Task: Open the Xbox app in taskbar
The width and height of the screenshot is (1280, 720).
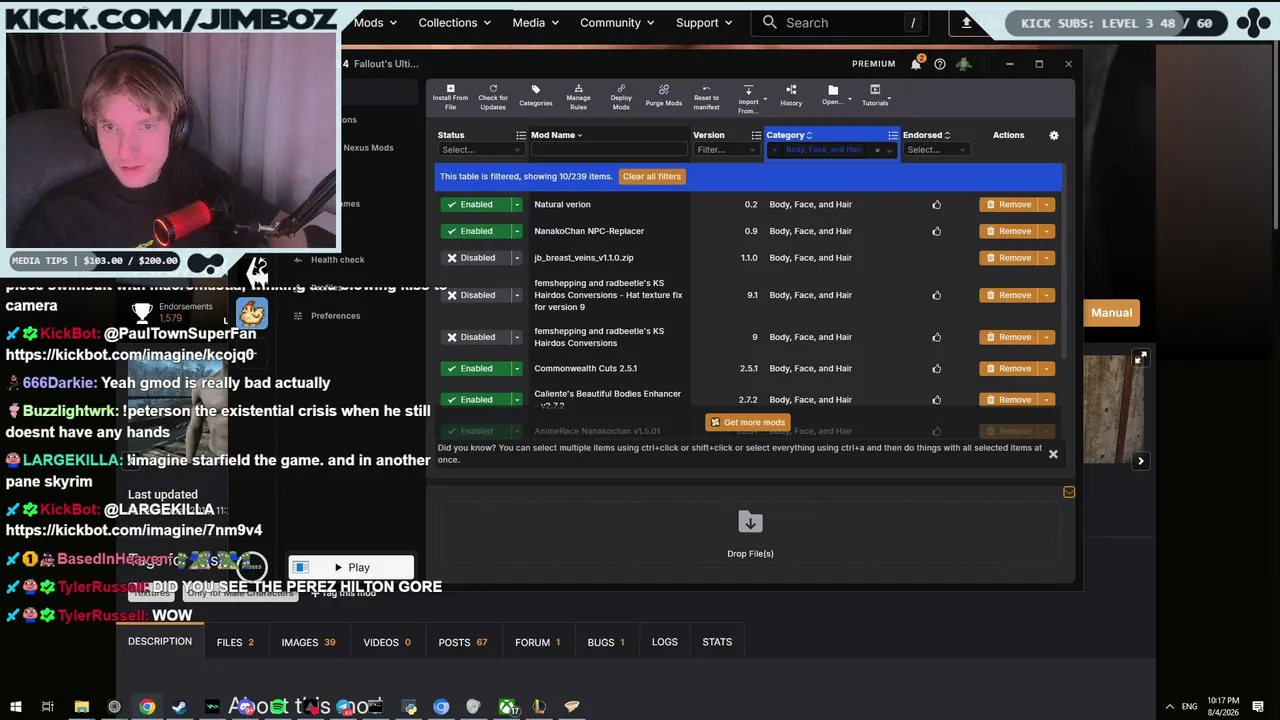Action: (x=507, y=707)
